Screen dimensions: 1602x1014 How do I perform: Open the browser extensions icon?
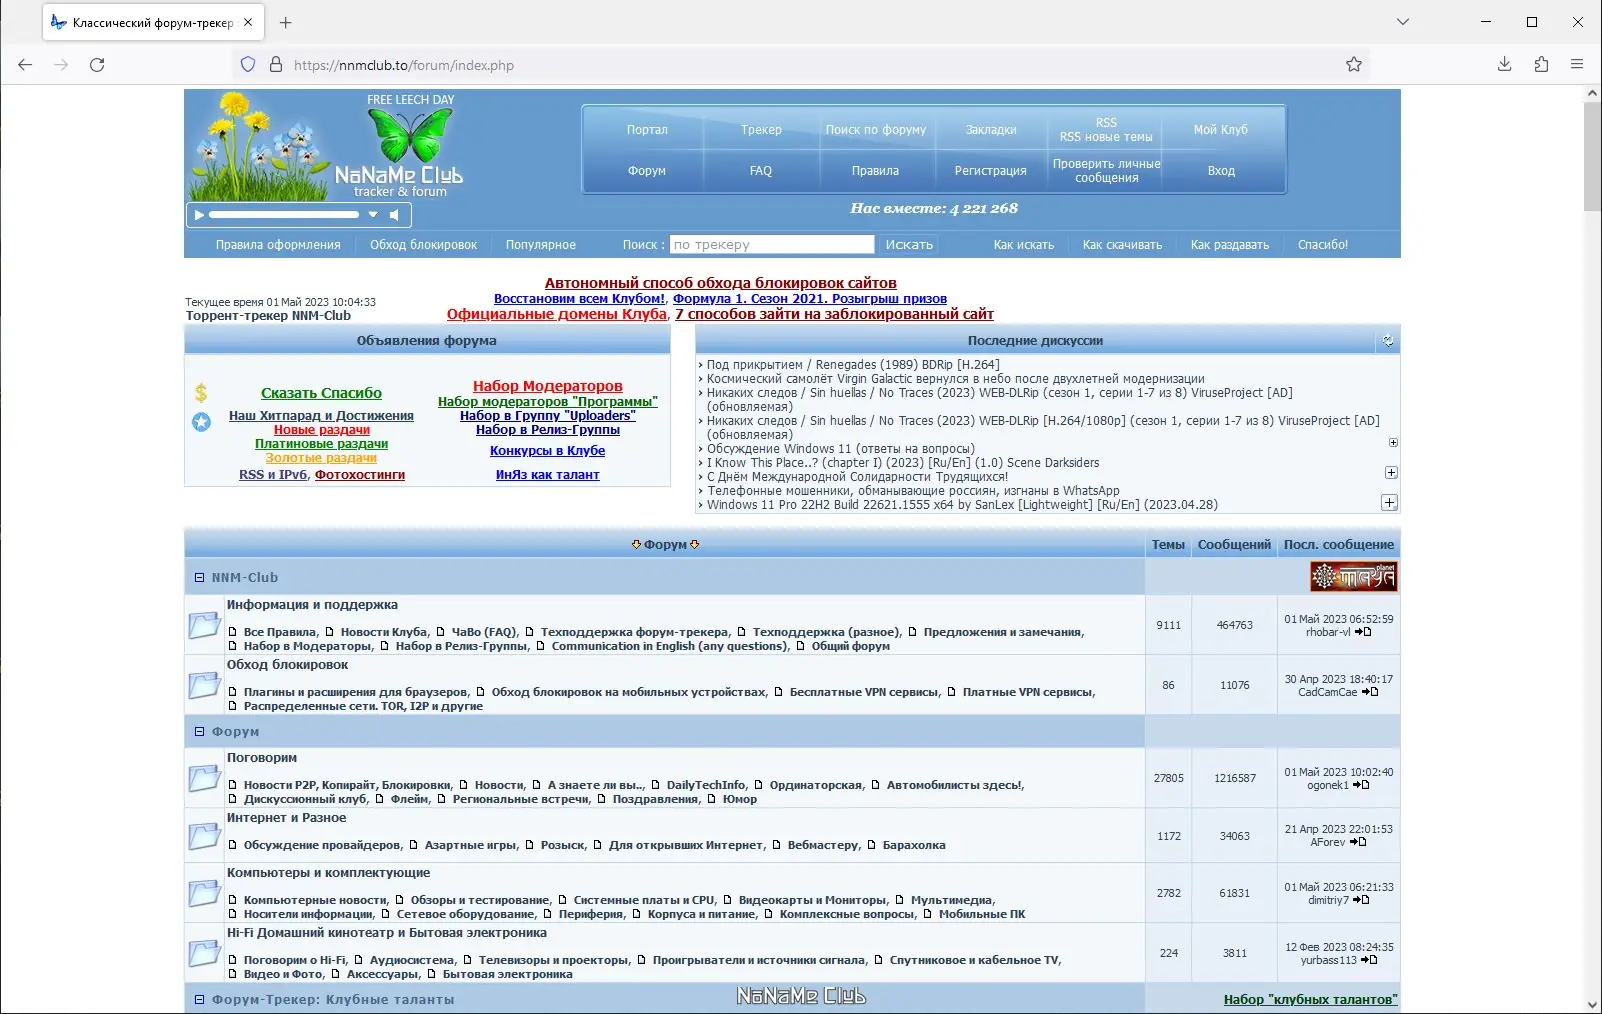point(1541,65)
